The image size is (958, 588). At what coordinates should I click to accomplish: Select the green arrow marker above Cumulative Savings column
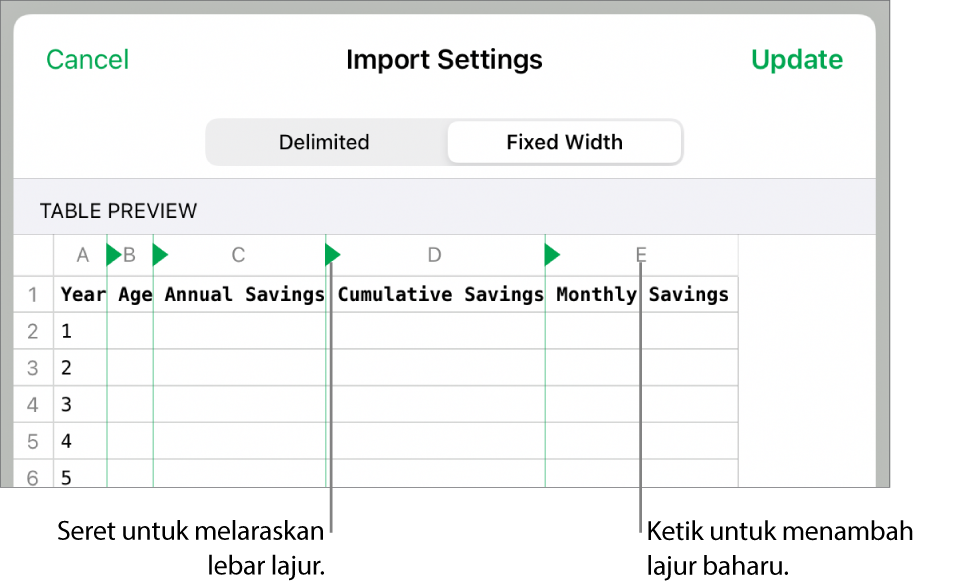tap(331, 255)
